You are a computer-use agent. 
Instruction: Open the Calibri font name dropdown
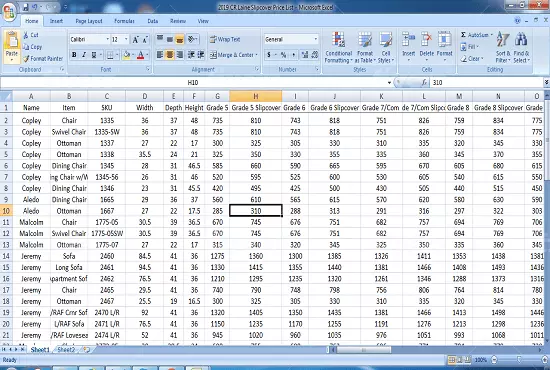[107, 39]
